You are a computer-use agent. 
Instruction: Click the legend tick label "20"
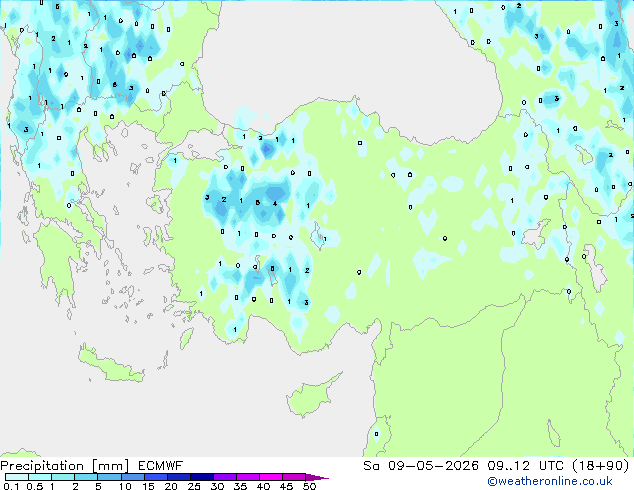click(171, 486)
